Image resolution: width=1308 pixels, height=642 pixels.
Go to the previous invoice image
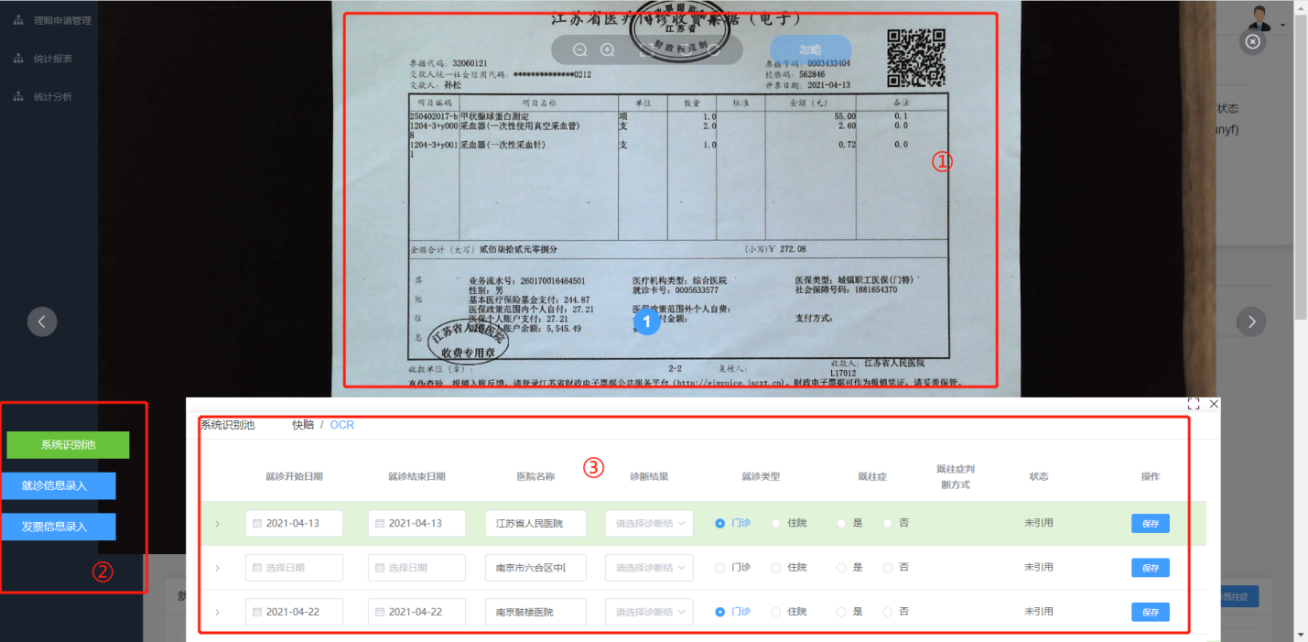(x=42, y=321)
